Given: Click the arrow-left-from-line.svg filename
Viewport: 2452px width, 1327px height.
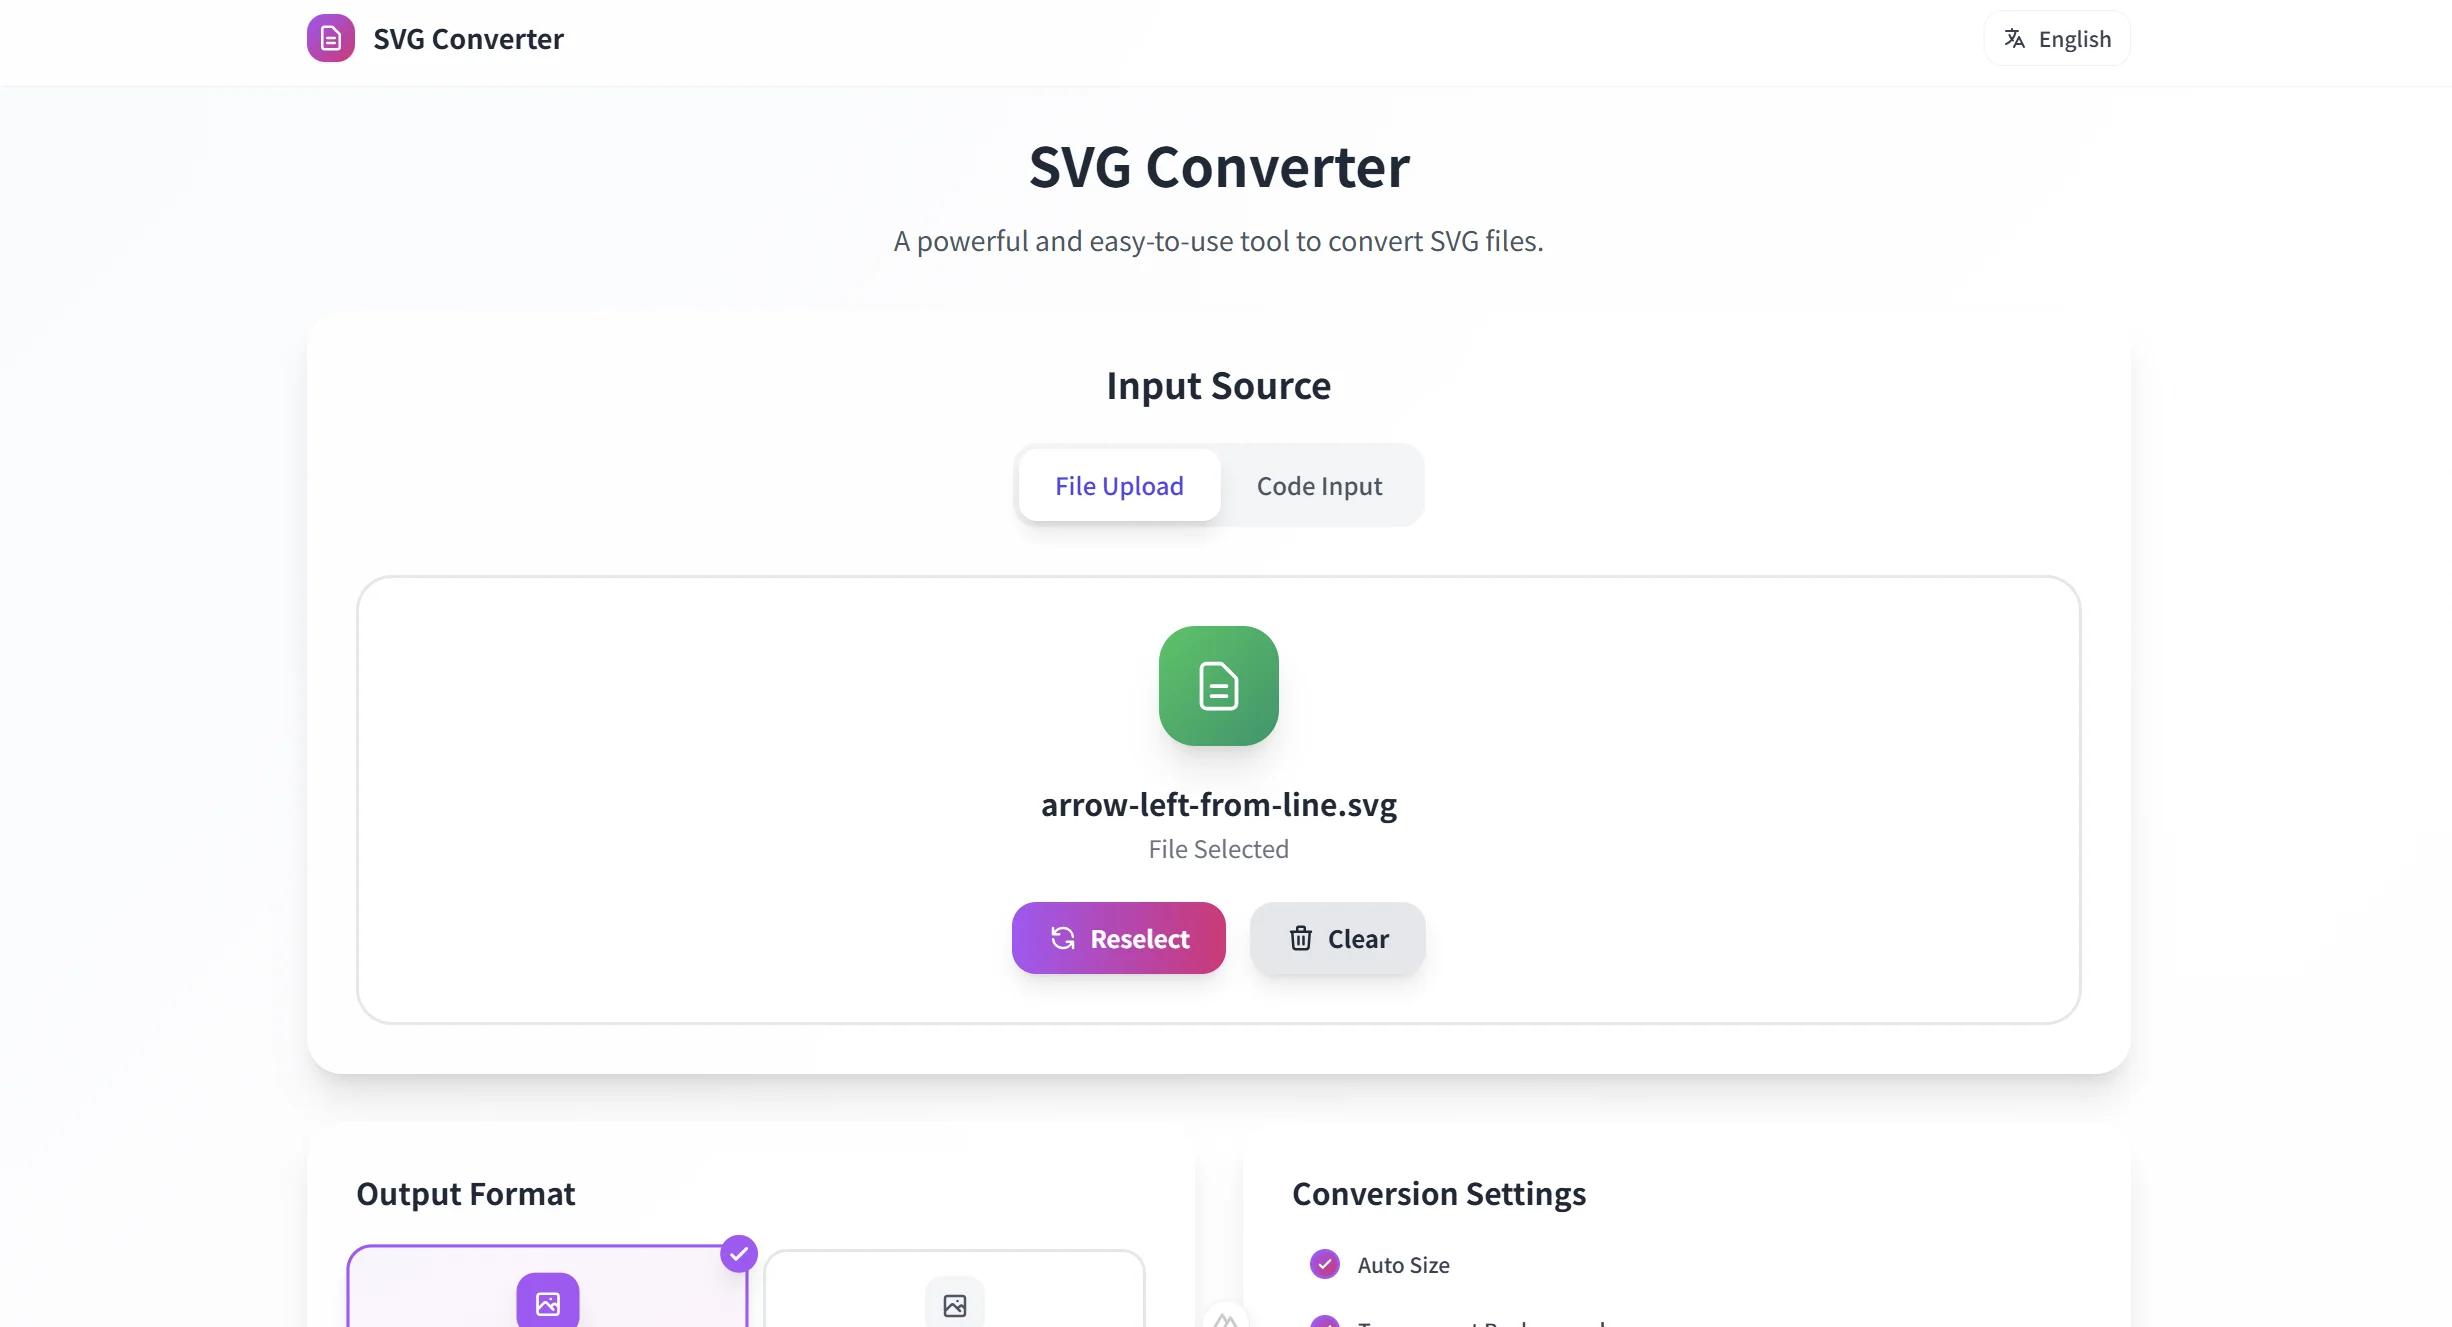Looking at the screenshot, I should coord(1218,805).
